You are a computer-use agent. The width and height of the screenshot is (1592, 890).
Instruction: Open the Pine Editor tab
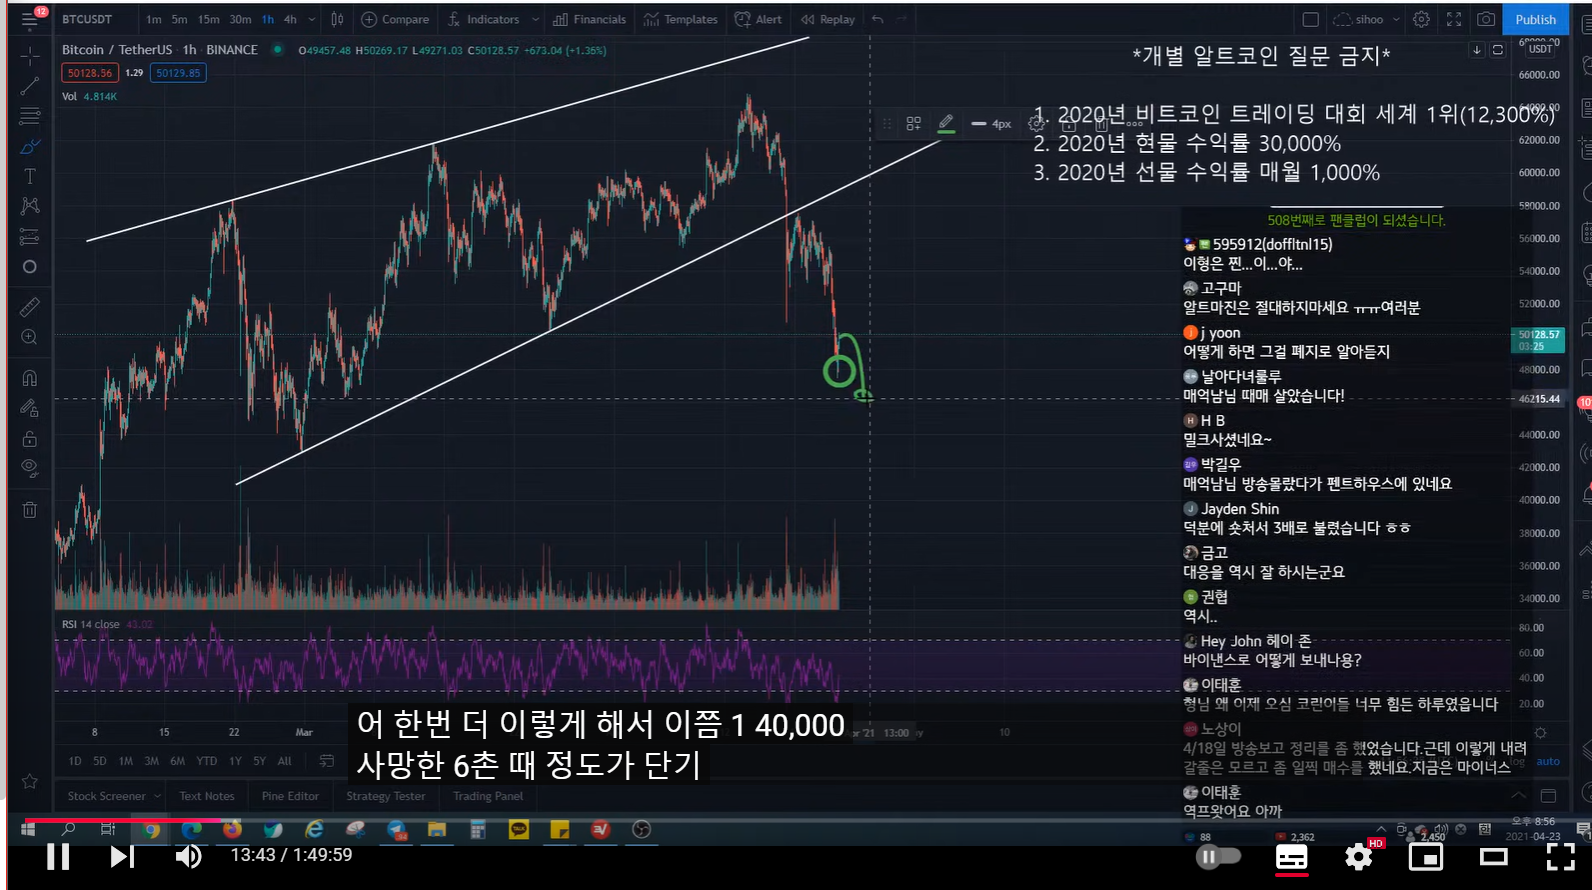click(290, 796)
